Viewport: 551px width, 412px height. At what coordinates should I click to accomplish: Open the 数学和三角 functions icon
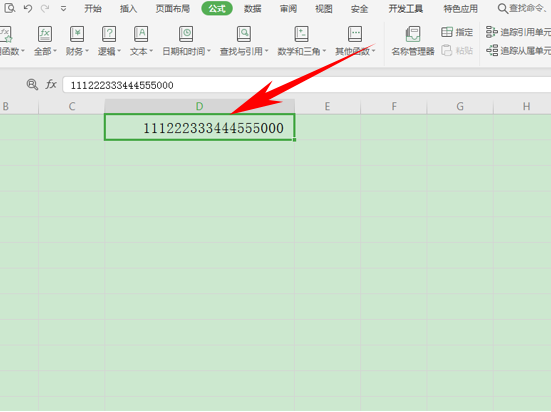click(301, 34)
